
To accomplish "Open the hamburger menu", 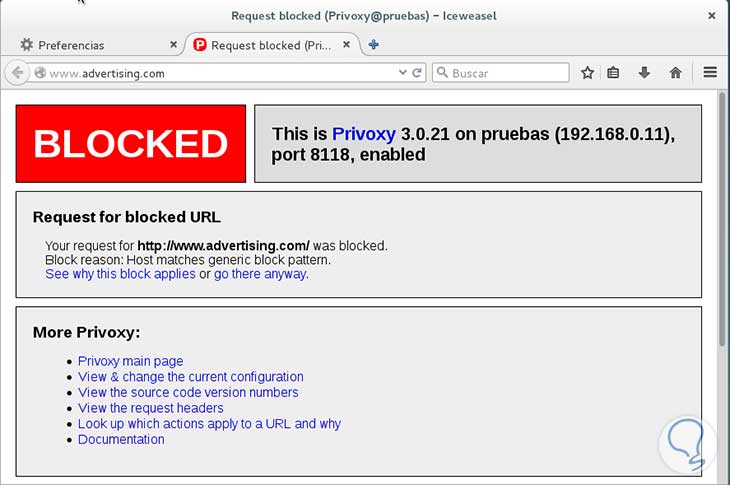I will (711, 73).
